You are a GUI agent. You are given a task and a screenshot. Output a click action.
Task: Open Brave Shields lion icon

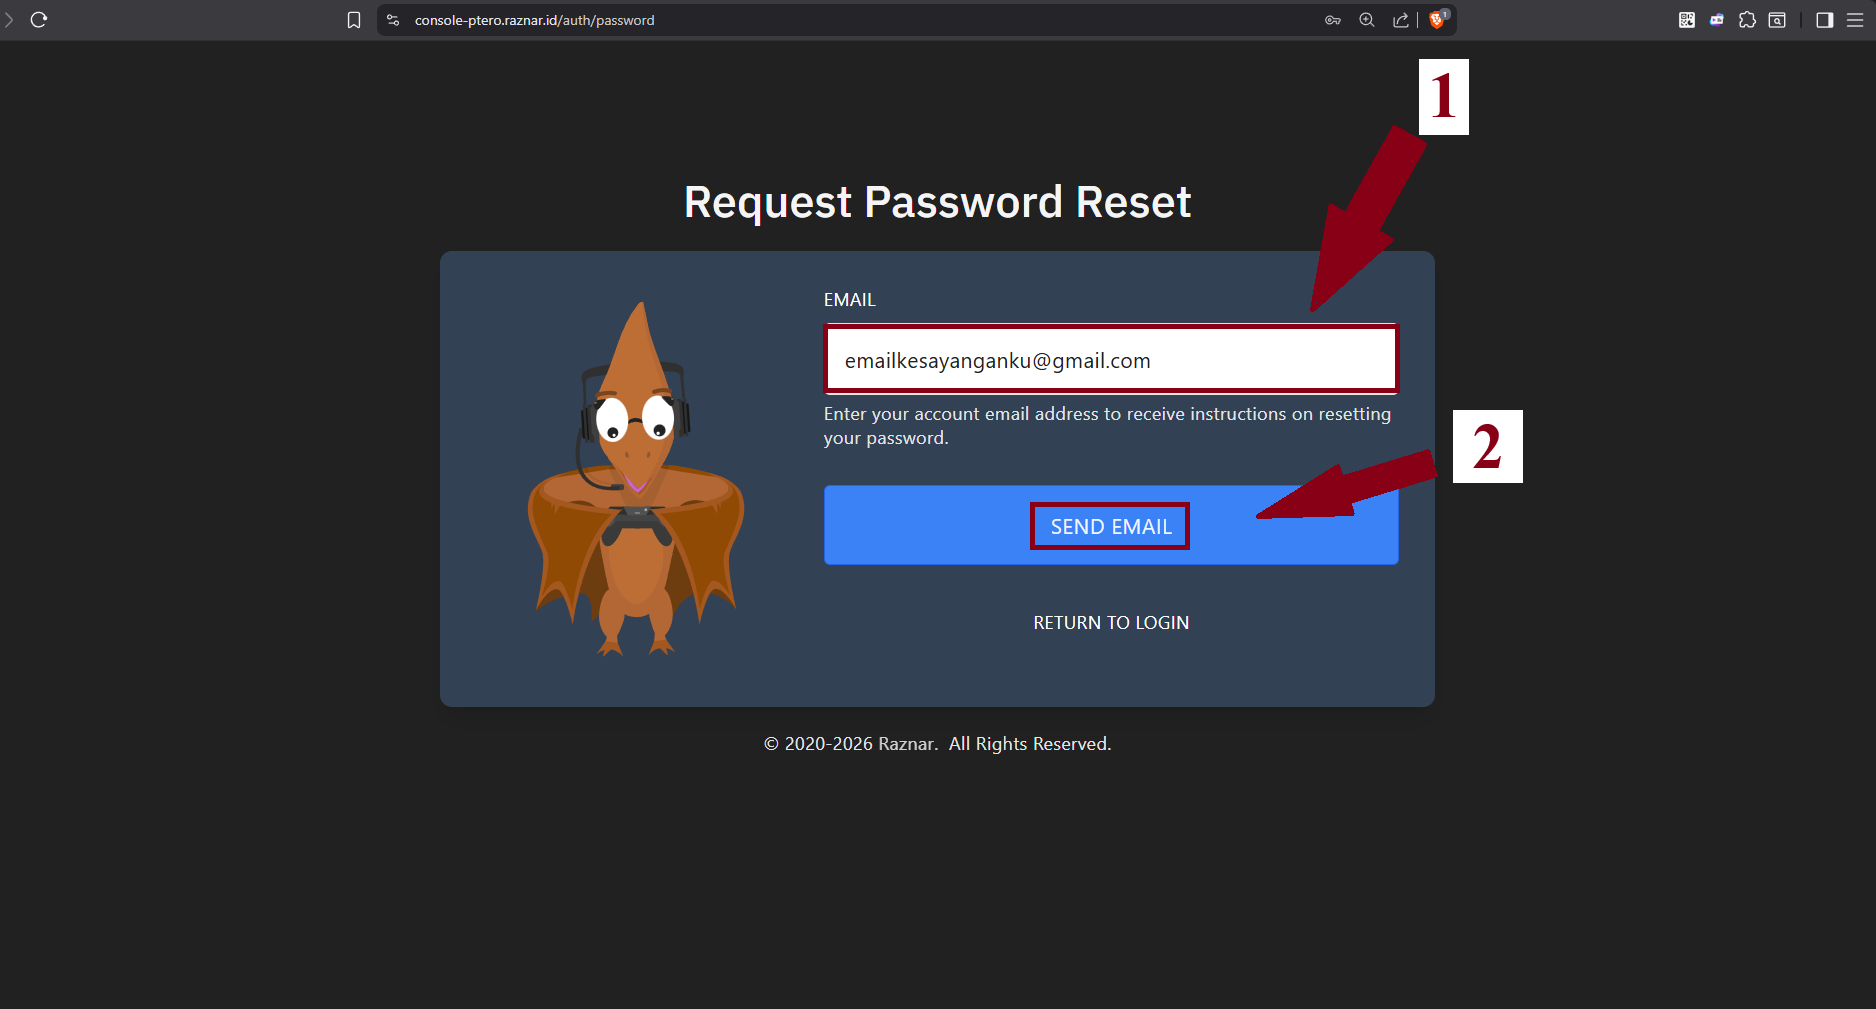point(1437,20)
